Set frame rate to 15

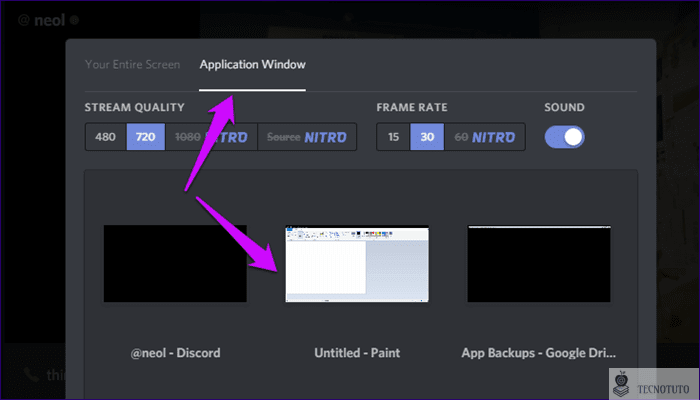(393, 137)
